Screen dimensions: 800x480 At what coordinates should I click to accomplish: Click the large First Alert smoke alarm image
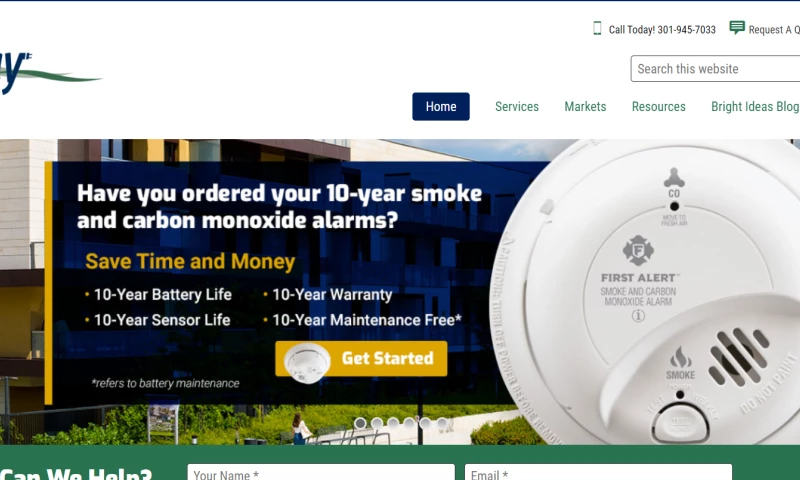tap(648, 292)
